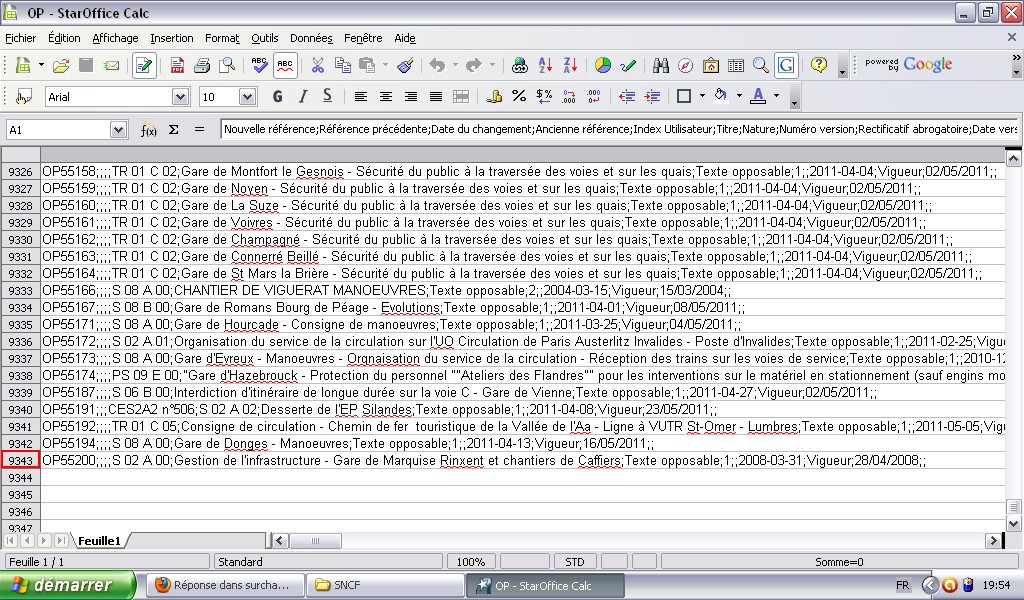This screenshot has height=600, width=1024.
Task: Open the Arial font name dropdown
Action: (x=180, y=97)
